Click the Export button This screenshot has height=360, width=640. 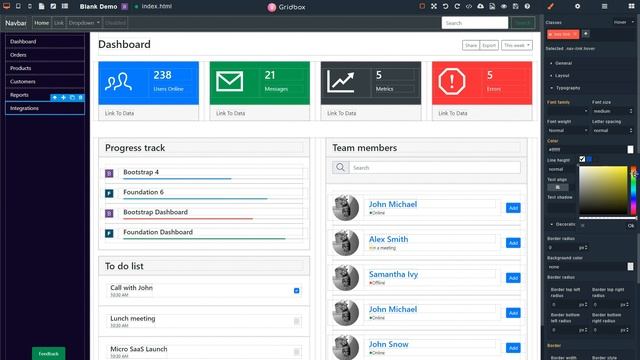pyautogui.click(x=489, y=45)
